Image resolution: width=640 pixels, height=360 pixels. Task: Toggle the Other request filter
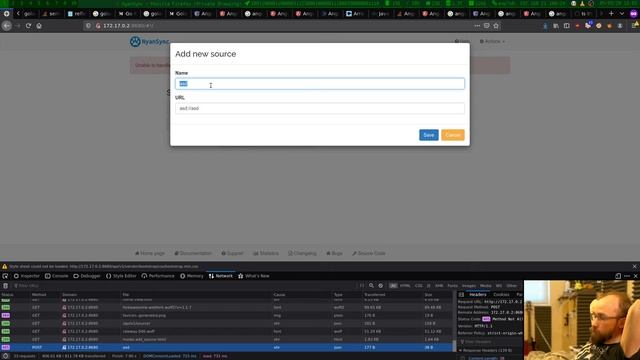point(511,286)
